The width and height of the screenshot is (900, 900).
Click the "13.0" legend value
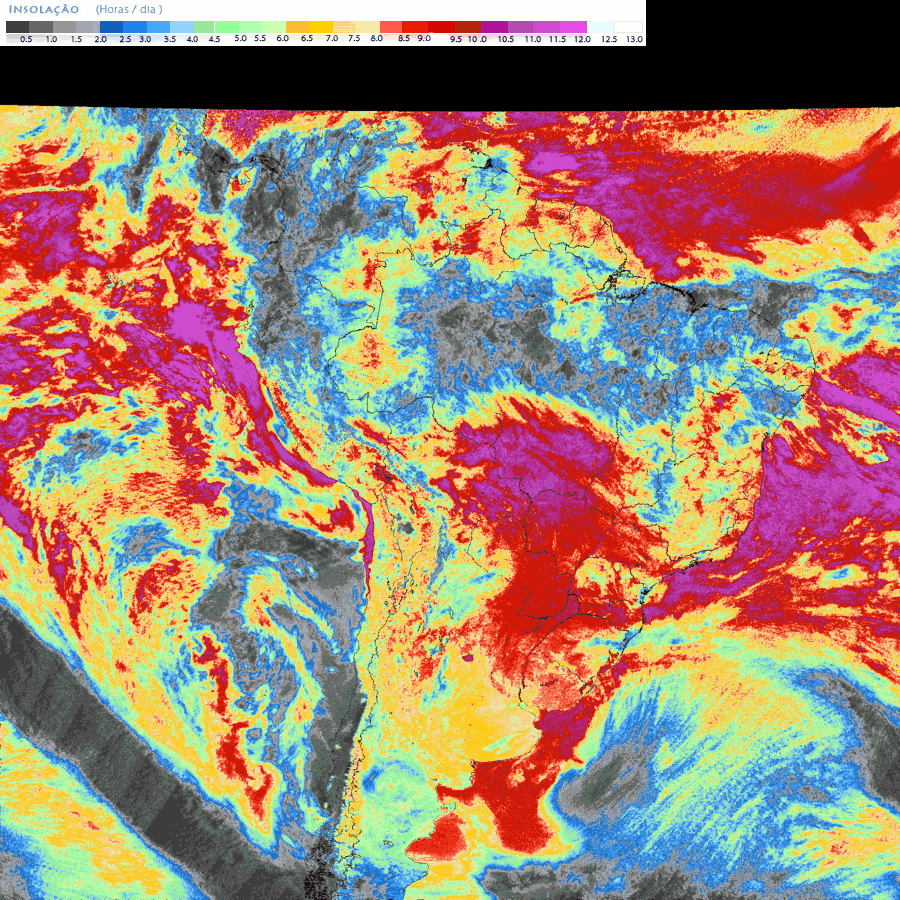click(x=634, y=39)
